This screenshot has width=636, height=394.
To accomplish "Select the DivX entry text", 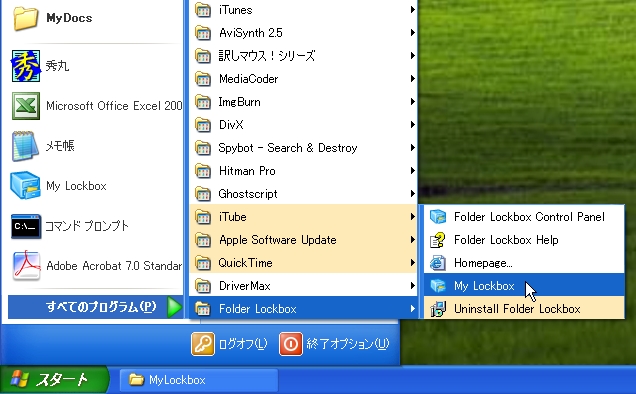I will click(231, 125).
